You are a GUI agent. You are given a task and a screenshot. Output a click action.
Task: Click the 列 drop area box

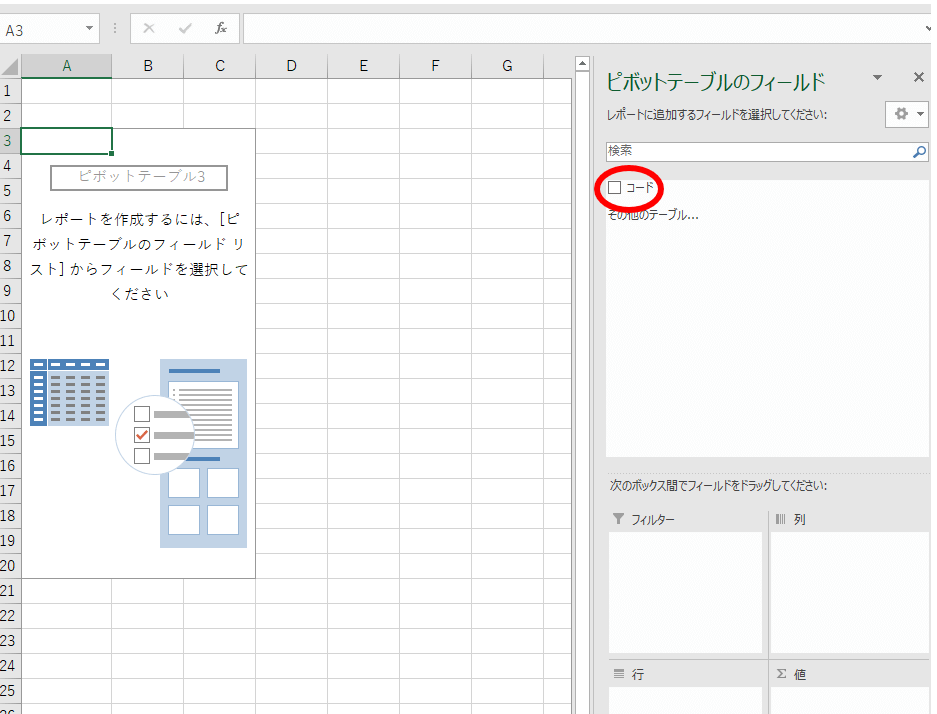(850, 592)
